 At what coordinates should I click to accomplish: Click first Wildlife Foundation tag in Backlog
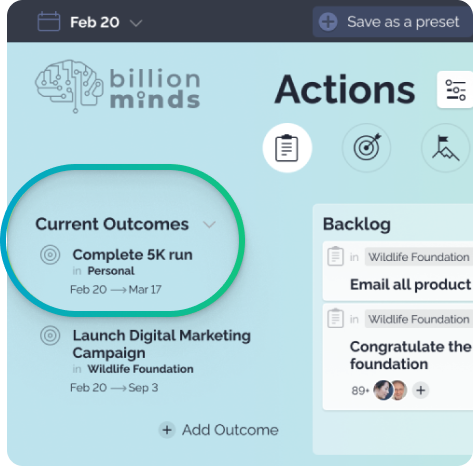pyautogui.click(x=419, y=257)
